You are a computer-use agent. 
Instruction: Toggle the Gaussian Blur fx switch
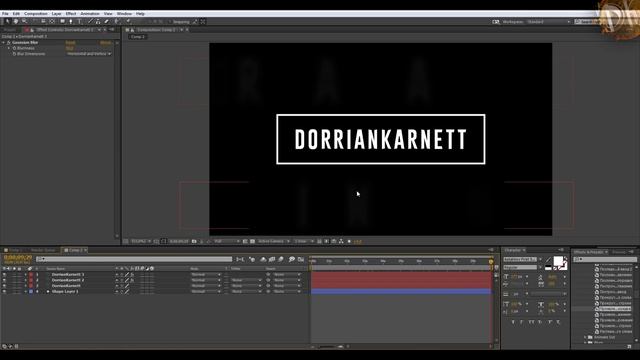click(9, 42)
